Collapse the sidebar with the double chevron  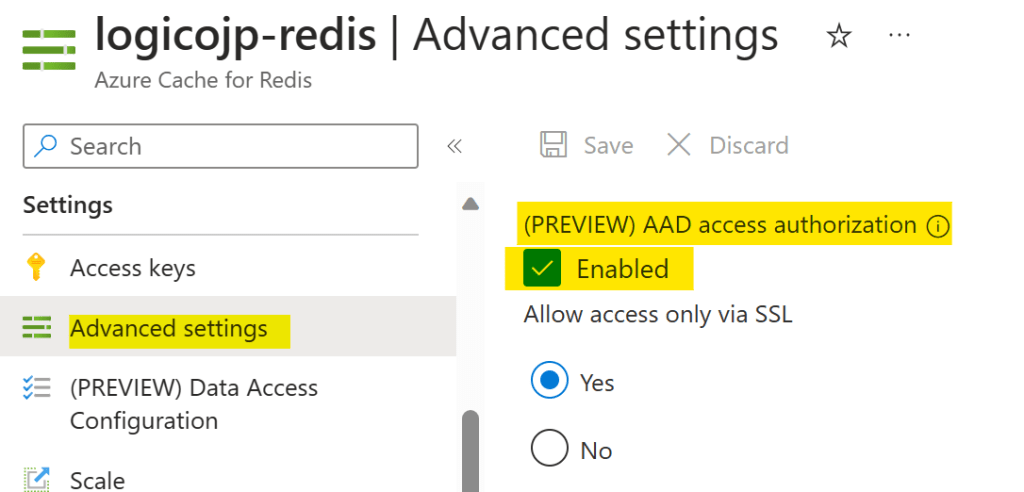tap(454, 146)
